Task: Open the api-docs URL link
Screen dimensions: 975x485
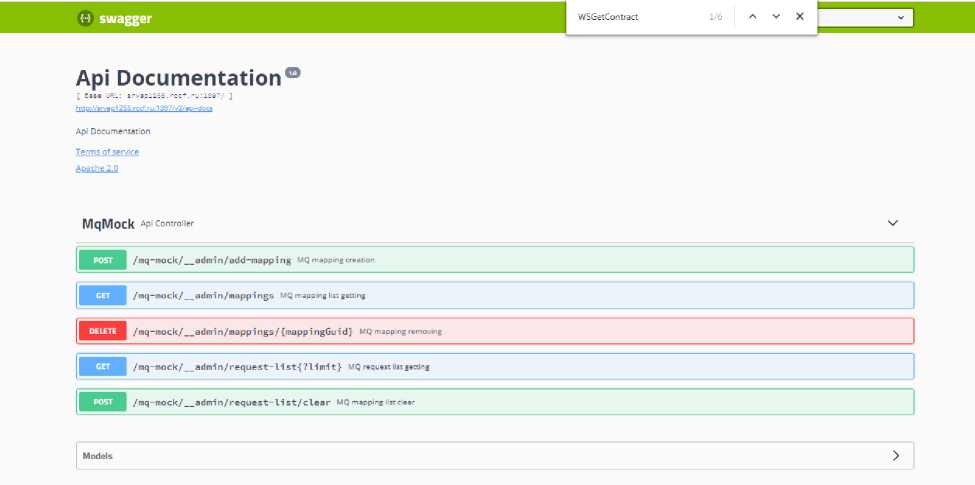Action: click(144, 108)
